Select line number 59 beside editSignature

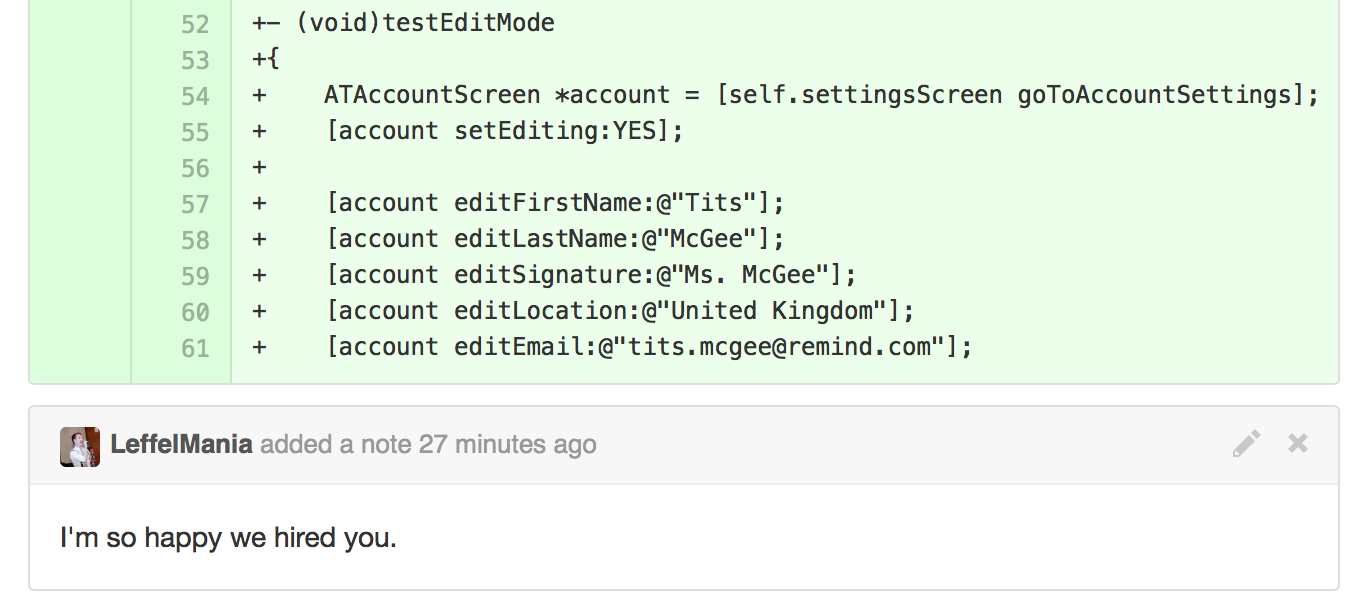tap(195, 276)
